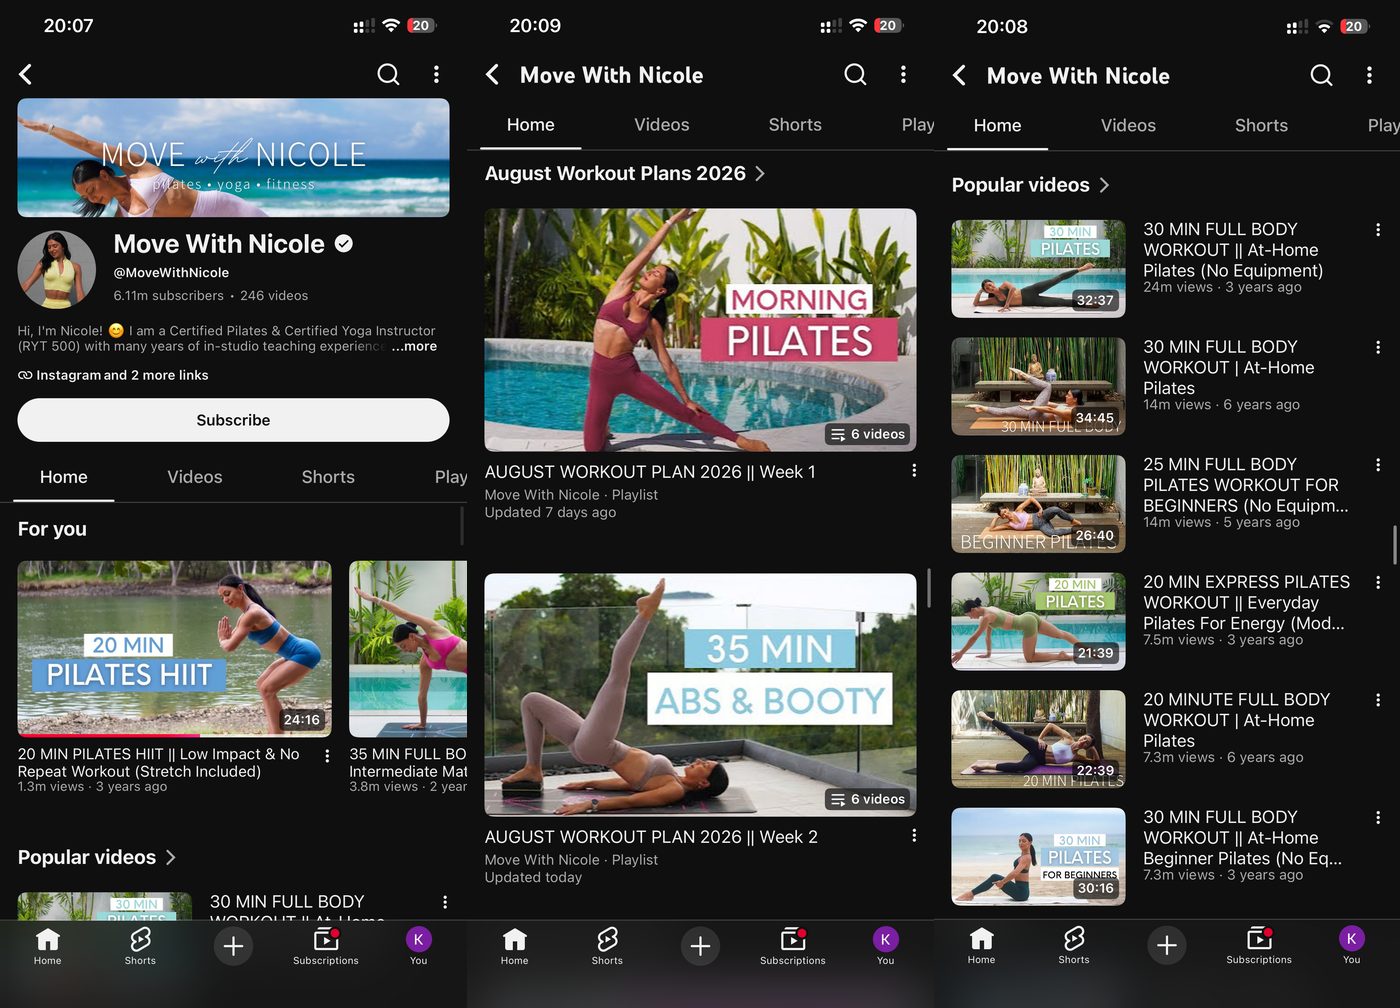The image size is (1400, 1008).
Task: Open the @MoveWithNicole handle
Action: point(171,272)
